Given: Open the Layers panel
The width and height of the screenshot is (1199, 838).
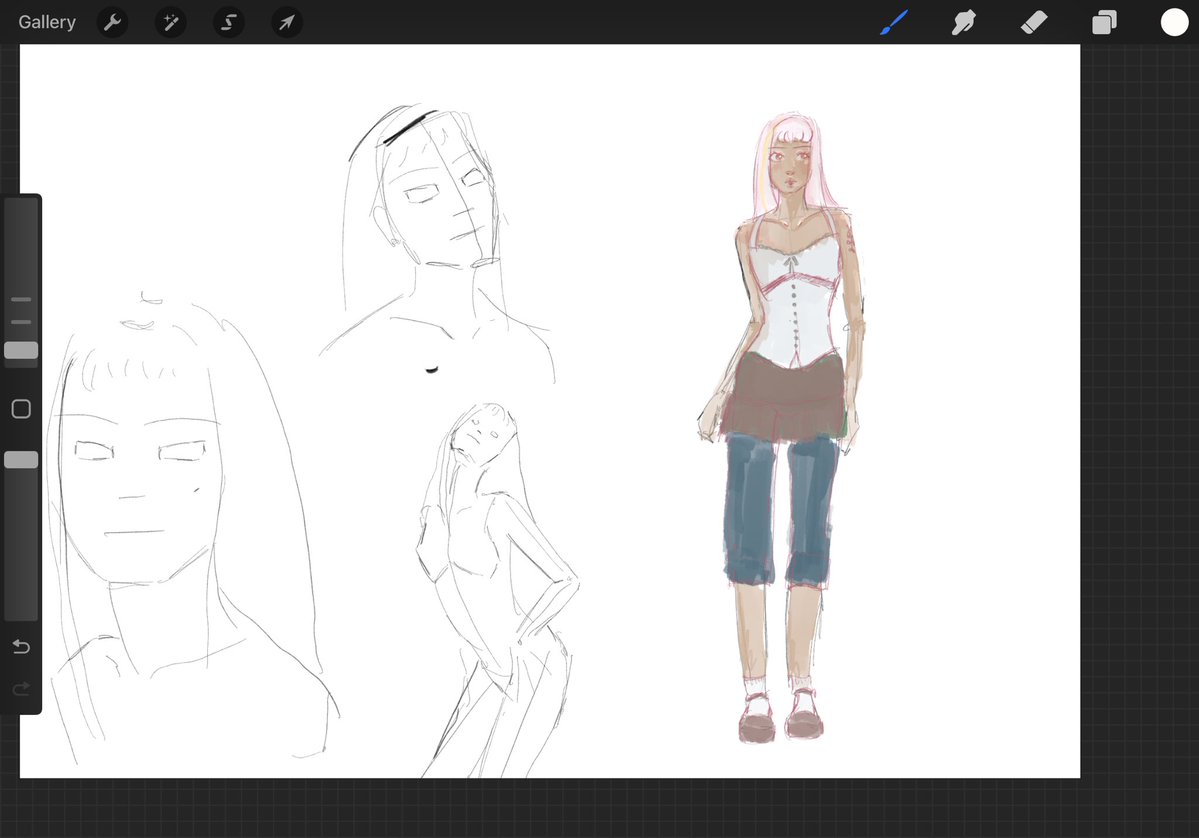Looking at the screenshot, I should point(1104,22).
